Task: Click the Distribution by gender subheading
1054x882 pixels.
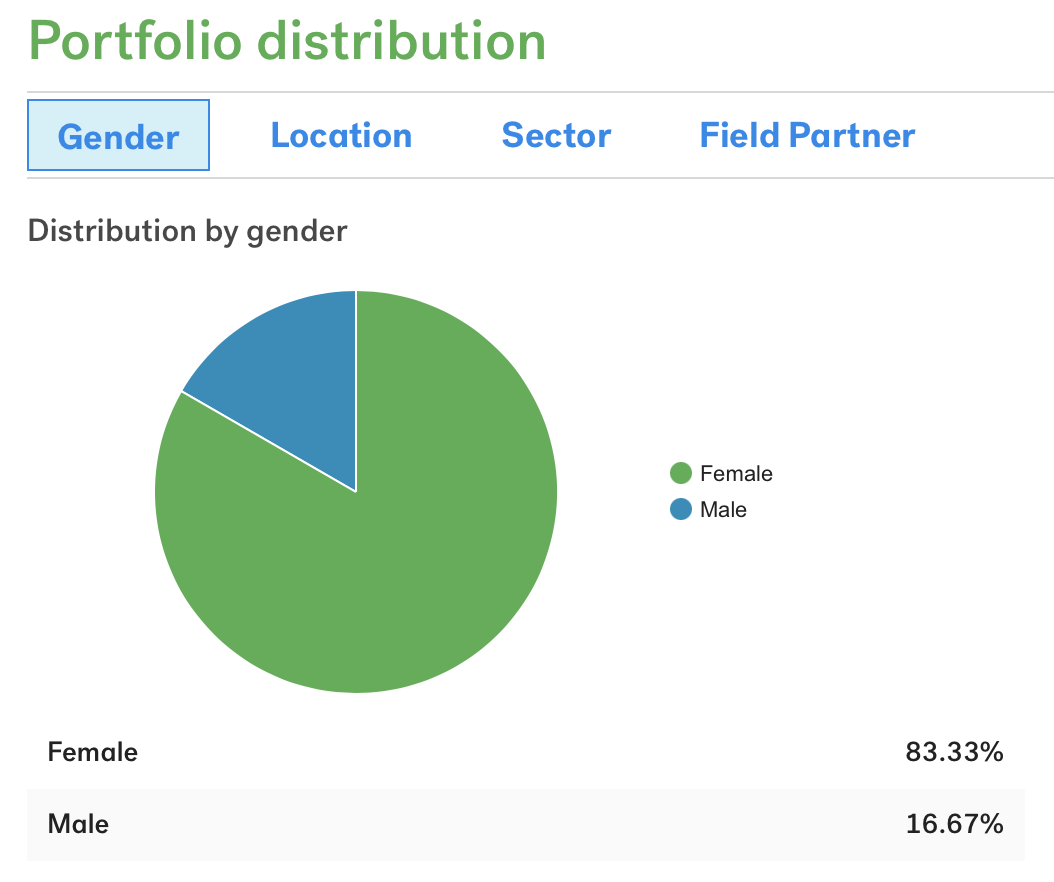Action: 188,231
